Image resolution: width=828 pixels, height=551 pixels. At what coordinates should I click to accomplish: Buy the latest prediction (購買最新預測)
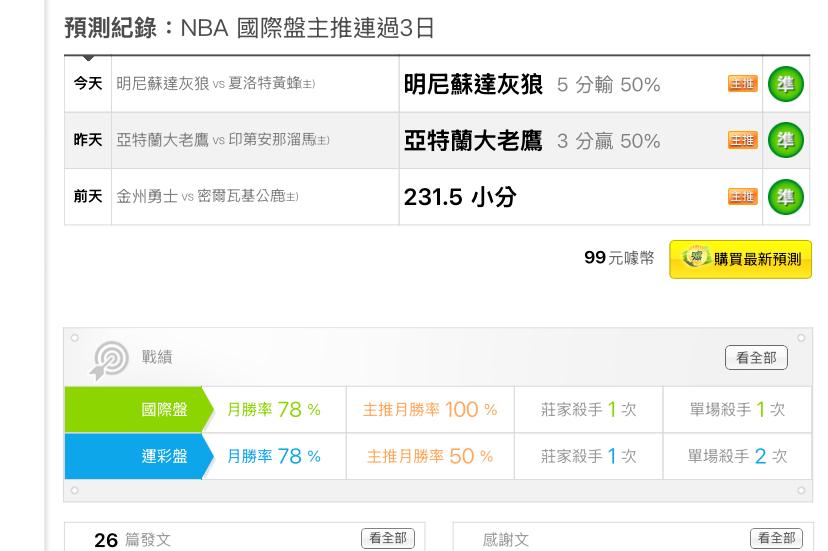[740, 259]
